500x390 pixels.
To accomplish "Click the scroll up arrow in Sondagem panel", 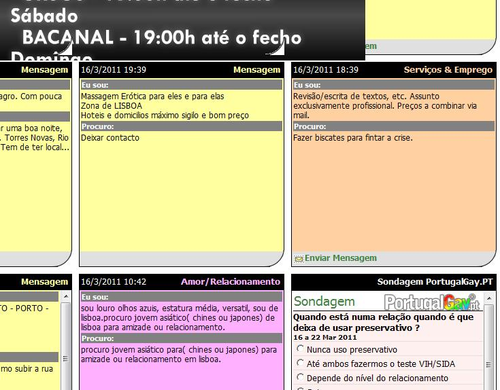I will click(489, 298).
